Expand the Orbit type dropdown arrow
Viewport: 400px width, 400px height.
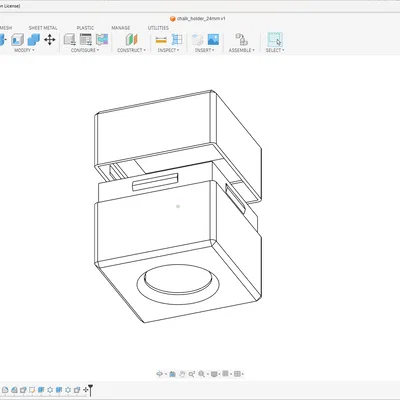166,374
